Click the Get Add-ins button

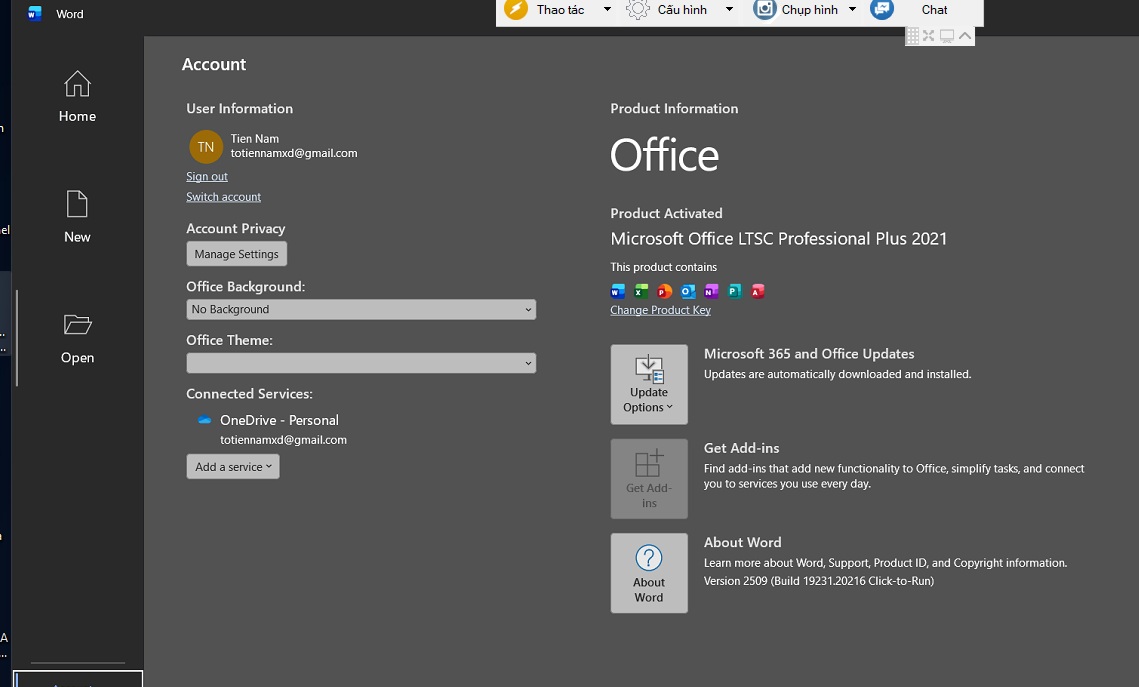[649, 479]
